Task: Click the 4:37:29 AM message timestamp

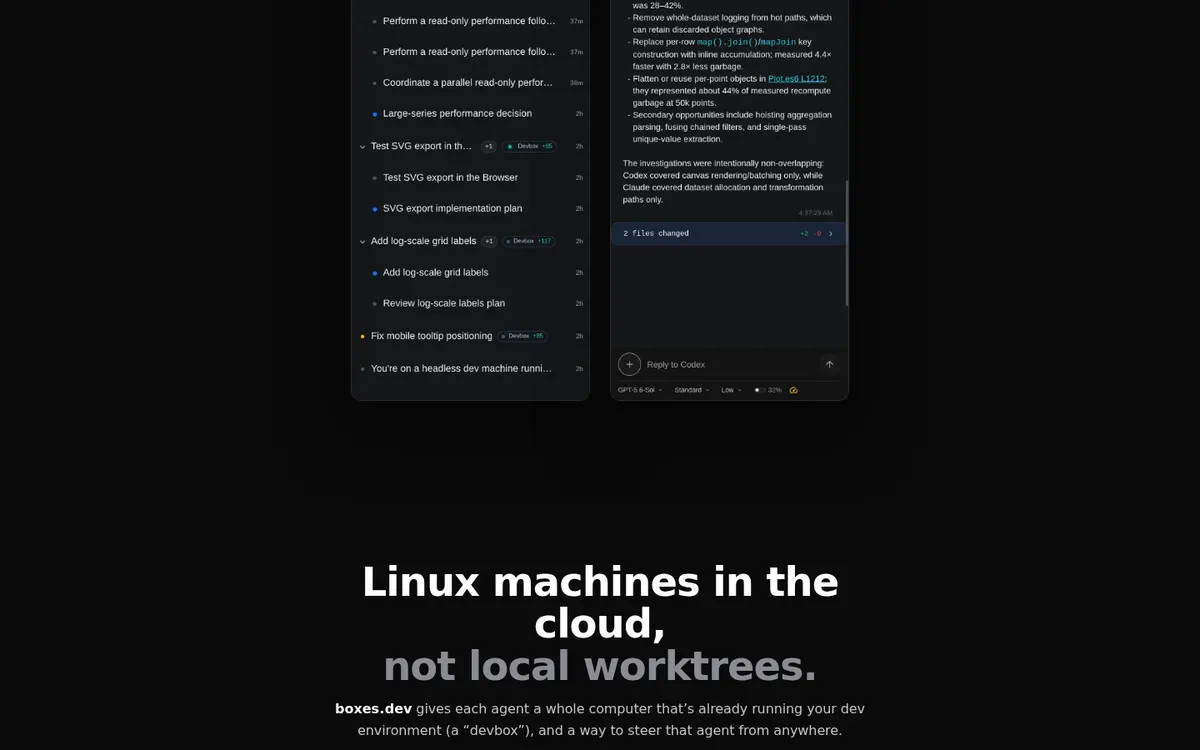Action: pyautogui.click(x=815, y=213)
